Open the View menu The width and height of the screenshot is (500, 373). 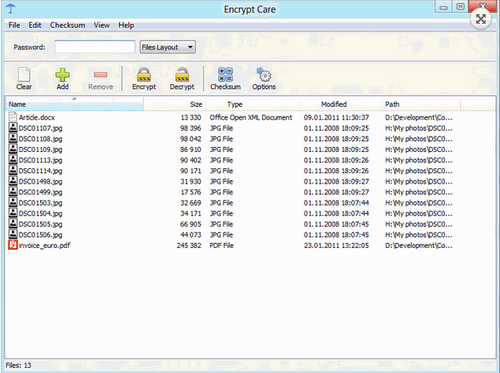pos(102,25)
